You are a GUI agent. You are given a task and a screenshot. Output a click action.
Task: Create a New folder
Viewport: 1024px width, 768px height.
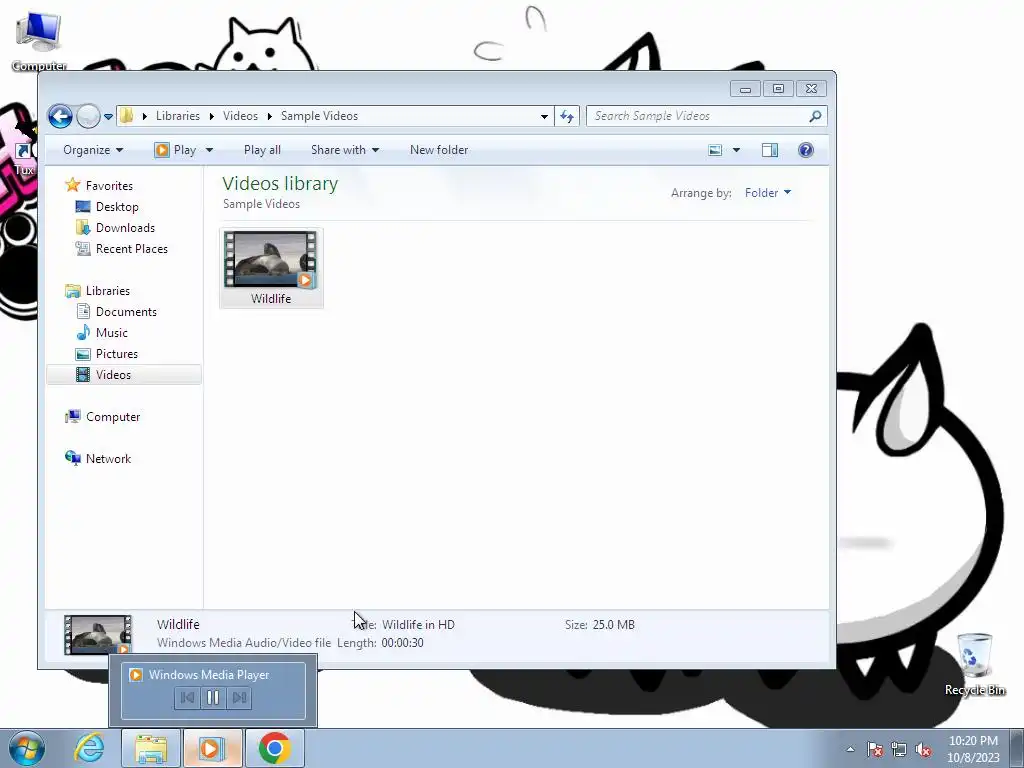439,150
